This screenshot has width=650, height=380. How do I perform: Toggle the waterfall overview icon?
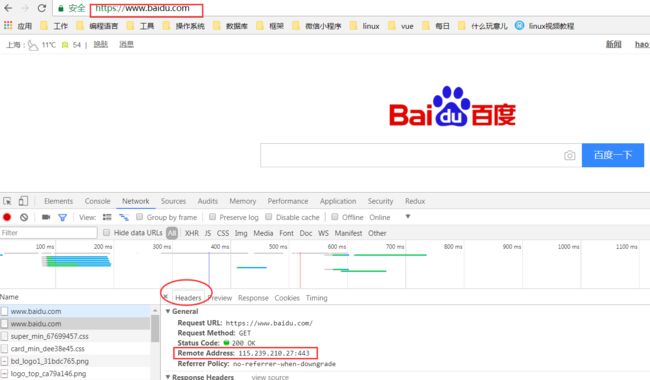(124, 217)
